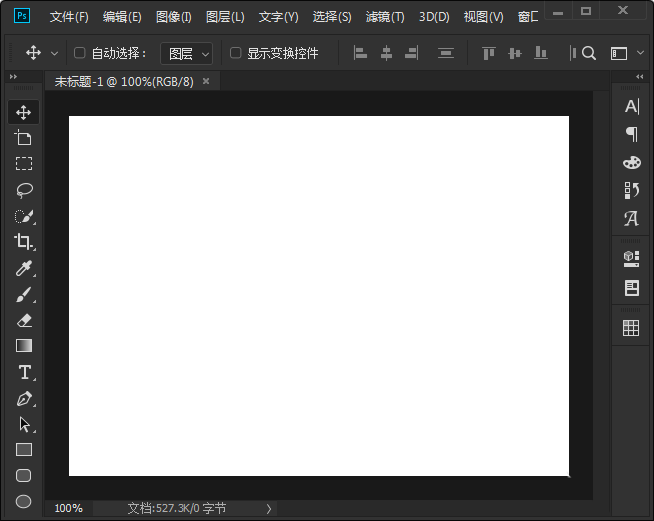The image size is (654, 521).
Task: Switch to the 未标题-1 document tab
Action: tap(124, 81)
